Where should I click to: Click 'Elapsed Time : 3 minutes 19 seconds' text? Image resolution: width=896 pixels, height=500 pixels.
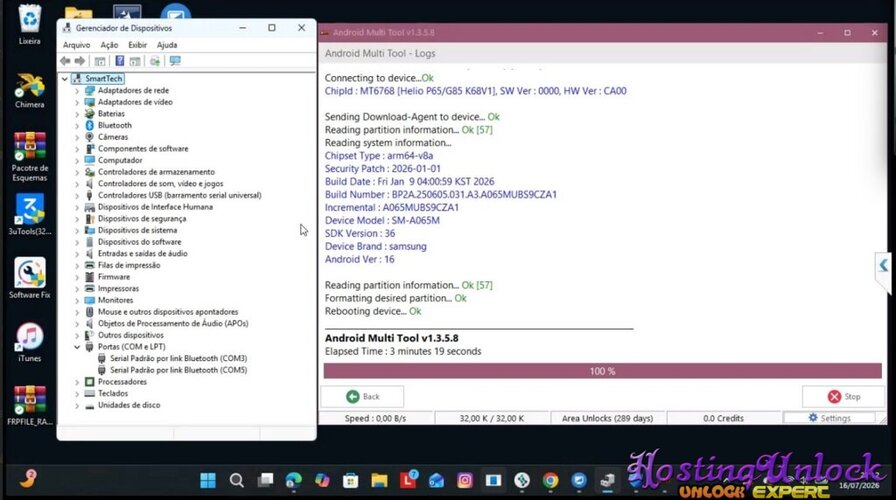[x=403, y=351]
